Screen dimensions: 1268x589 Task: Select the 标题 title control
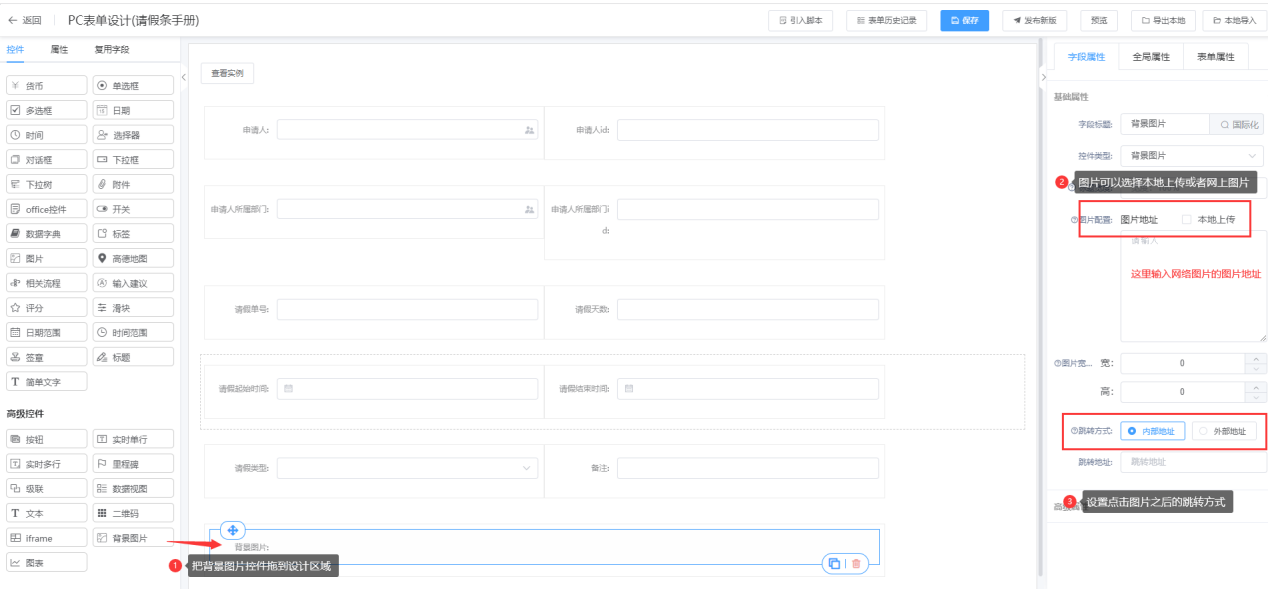[133, 356]
